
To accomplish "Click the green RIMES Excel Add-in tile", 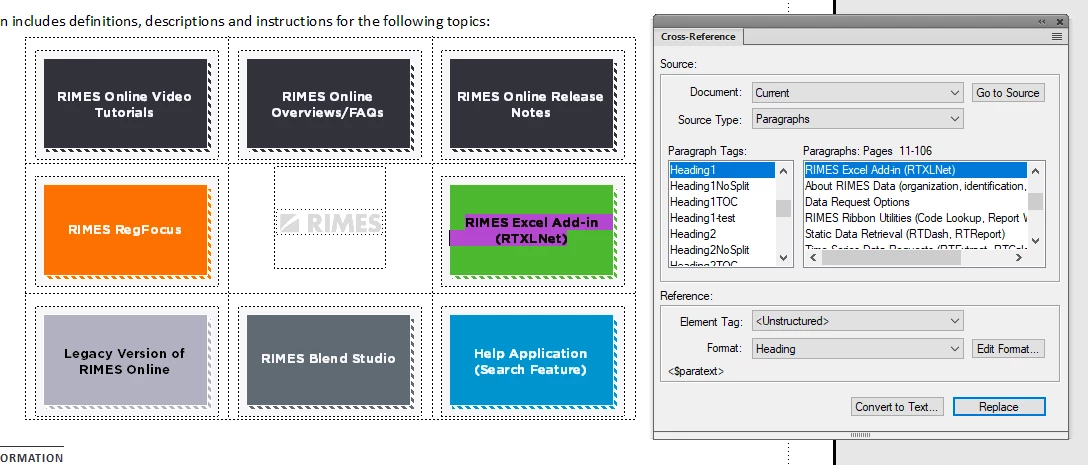I will tap(531, 230).
